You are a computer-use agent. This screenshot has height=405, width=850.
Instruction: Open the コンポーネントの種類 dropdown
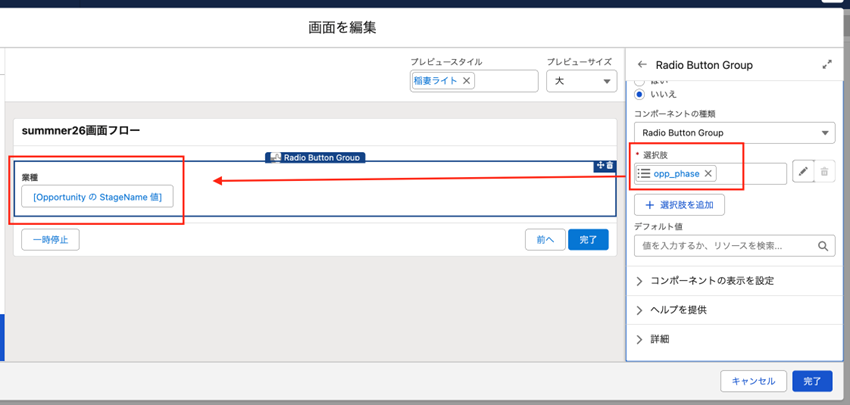[734, 133]
